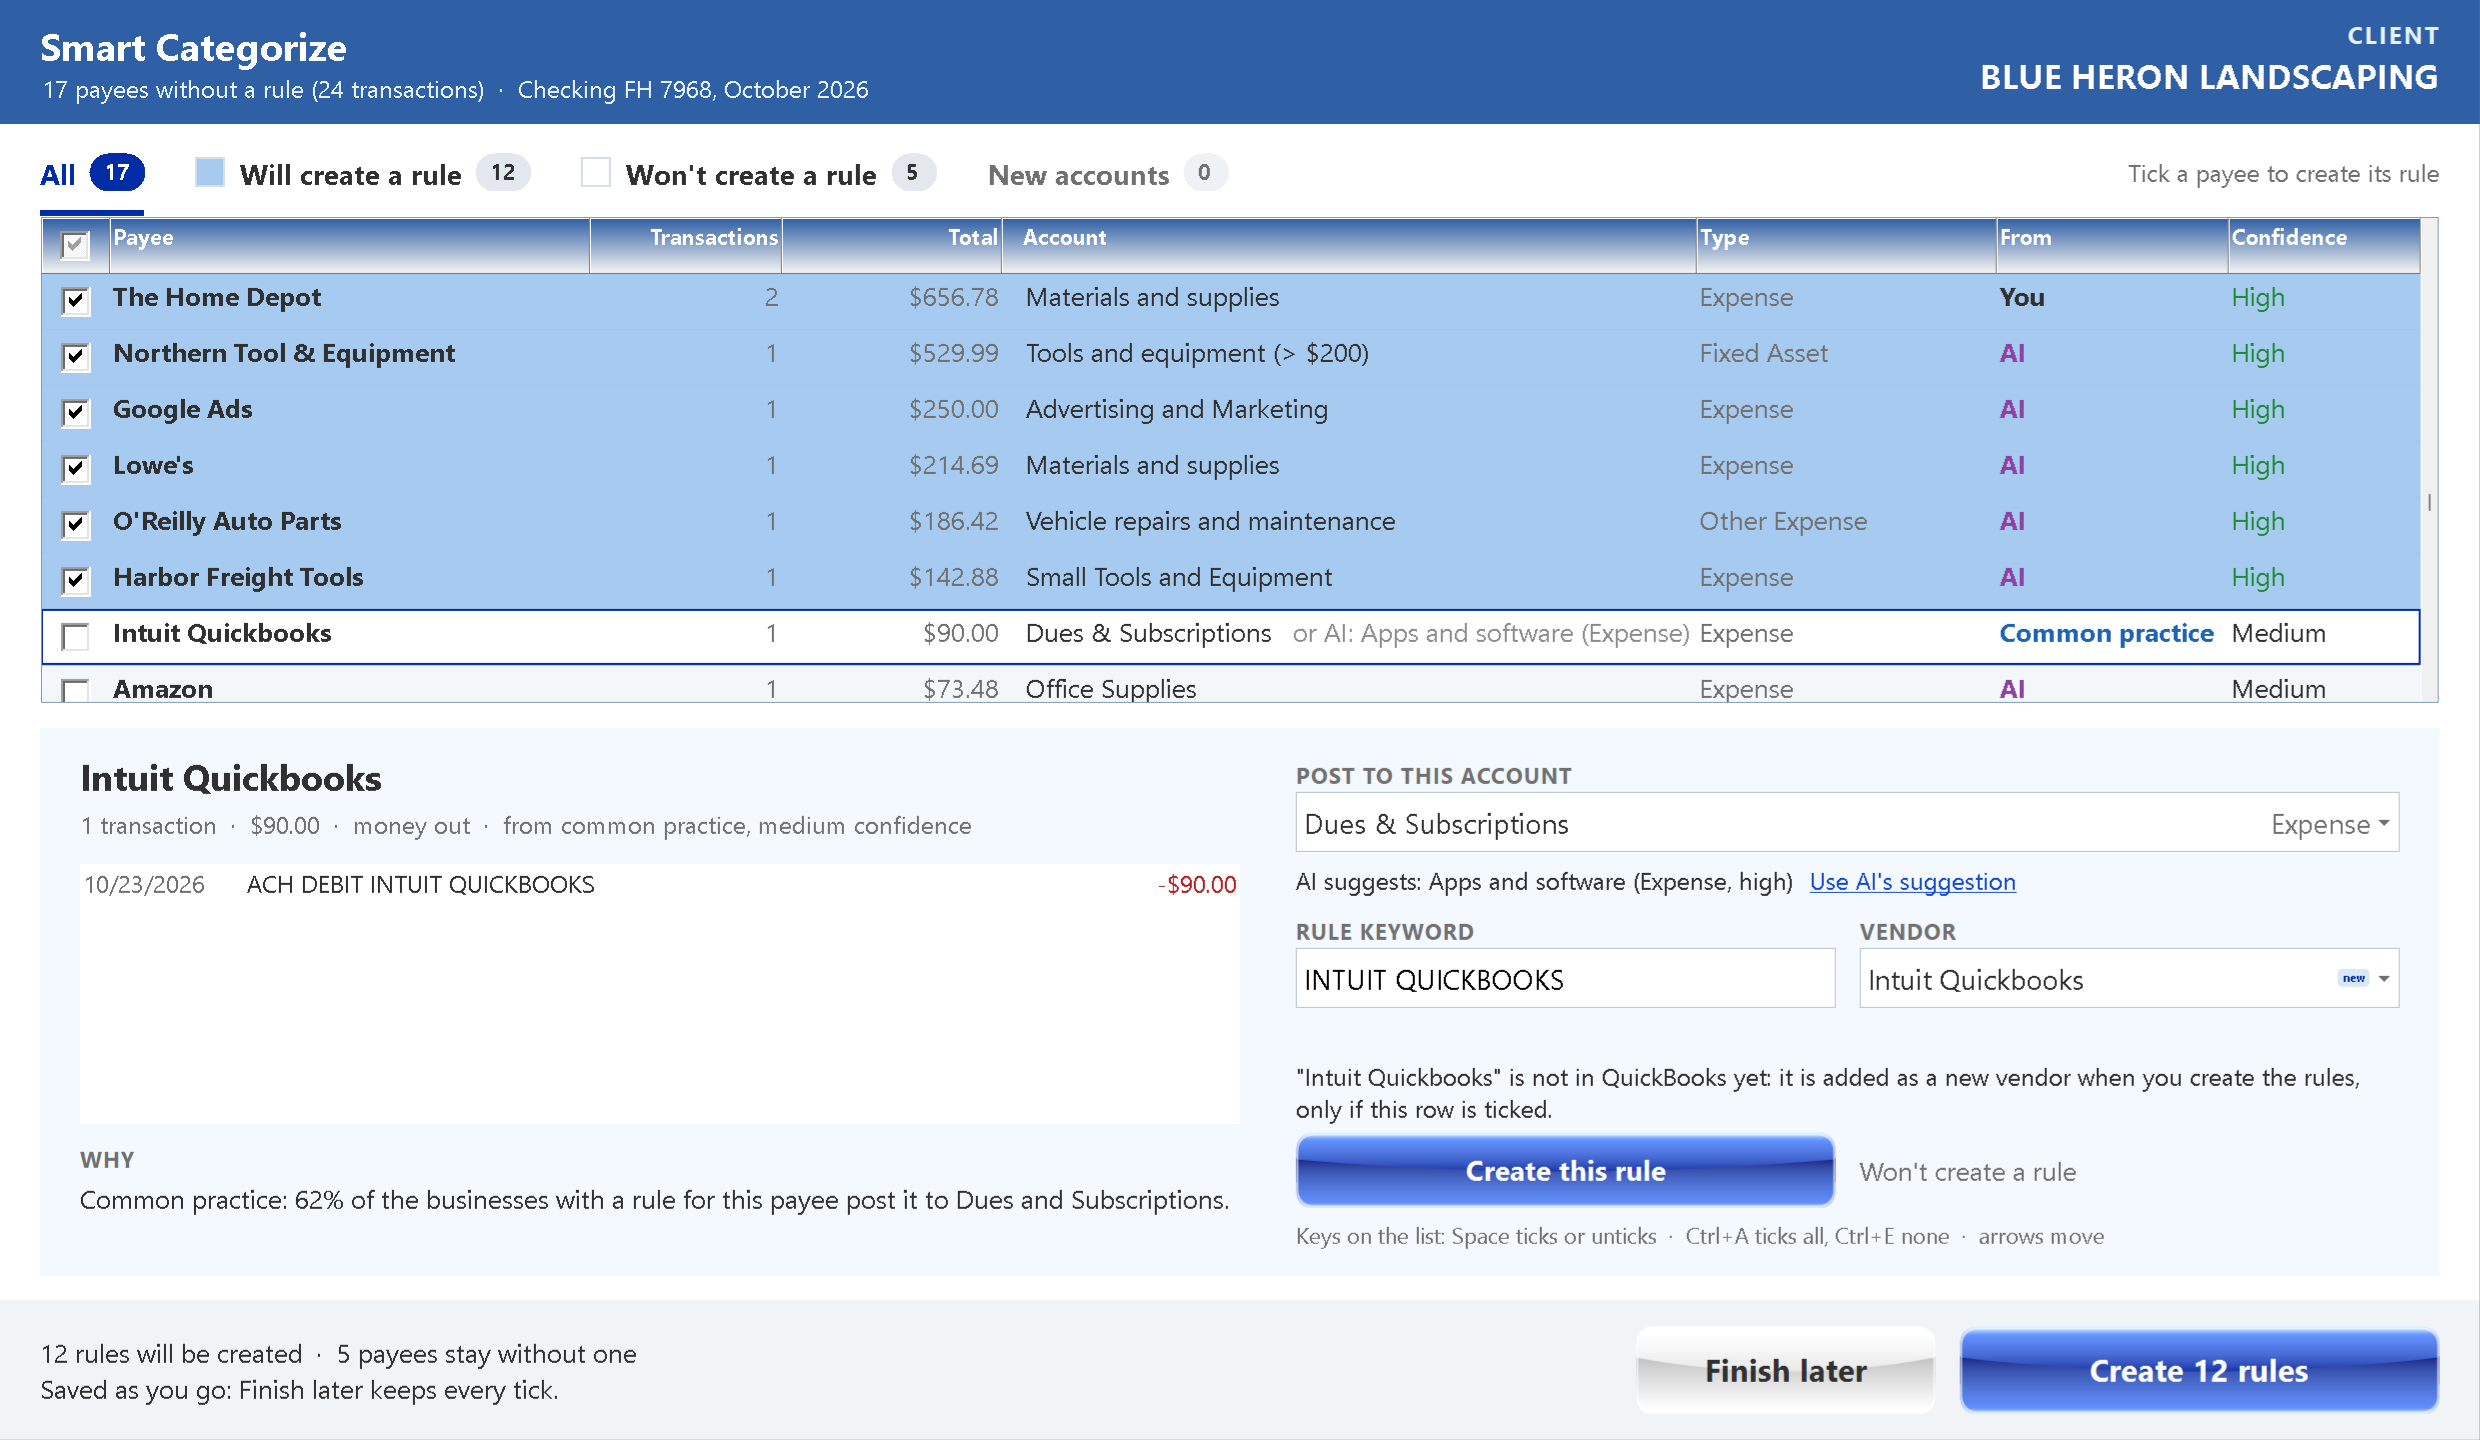2480x1440 pixels.
Task: Open the Won't create a rule tab
Action: [x=758, y=175]
